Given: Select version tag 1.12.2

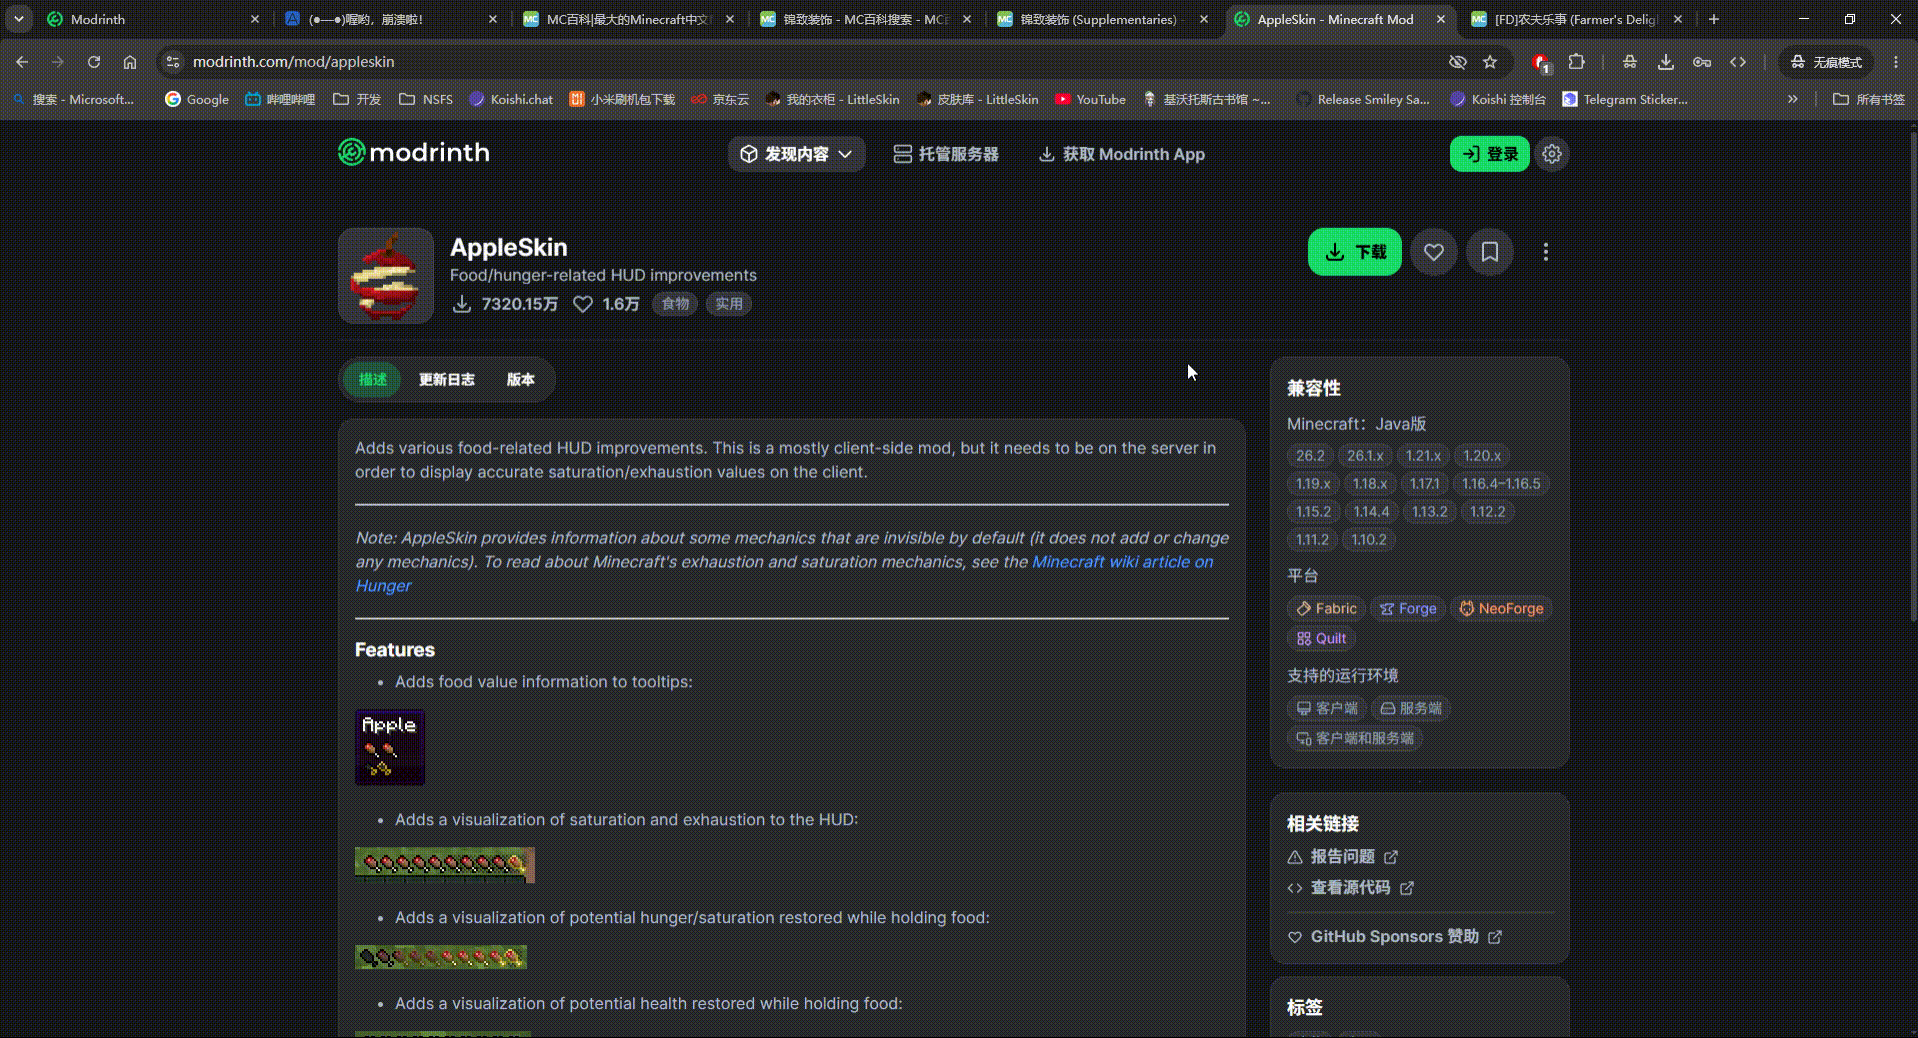Looking at the screenshot, I should click(1487, 512).
